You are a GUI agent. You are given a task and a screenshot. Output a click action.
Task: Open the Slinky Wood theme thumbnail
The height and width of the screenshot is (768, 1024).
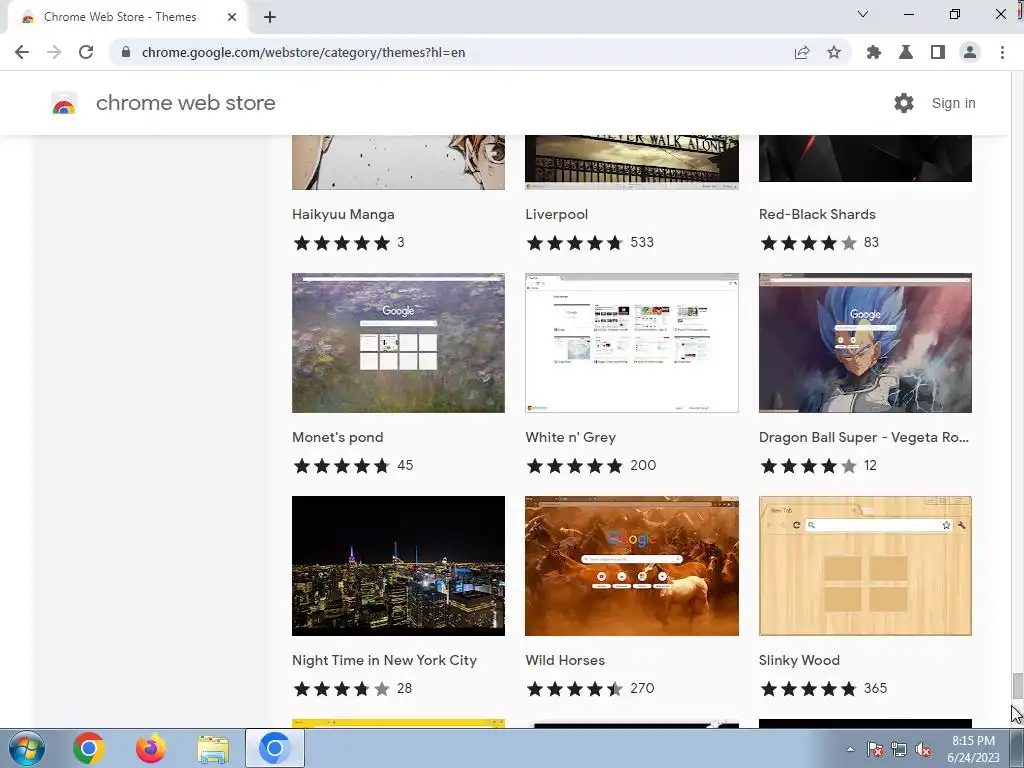point(865,566)
